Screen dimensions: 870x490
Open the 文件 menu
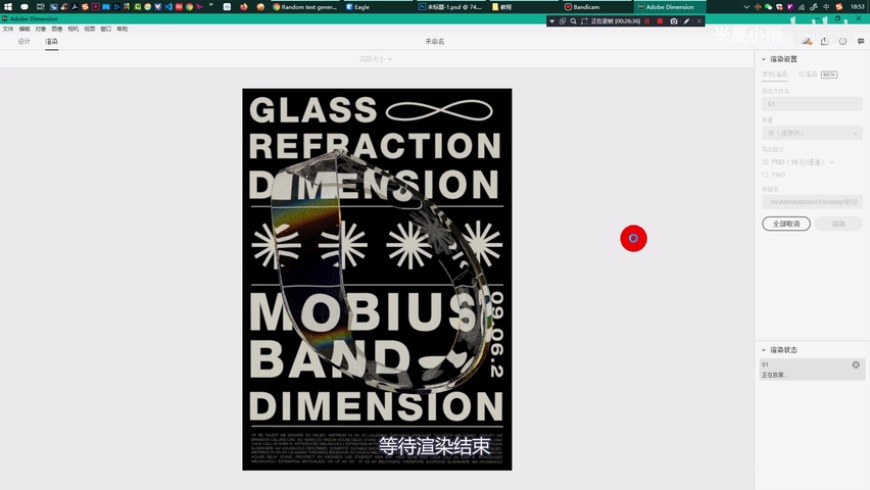pos(8,29)
